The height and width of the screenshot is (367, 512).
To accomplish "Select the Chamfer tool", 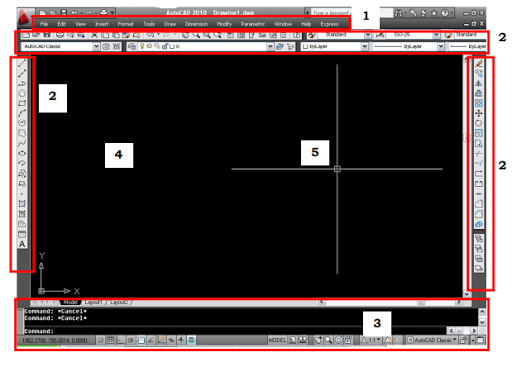I will coord(479,204).
